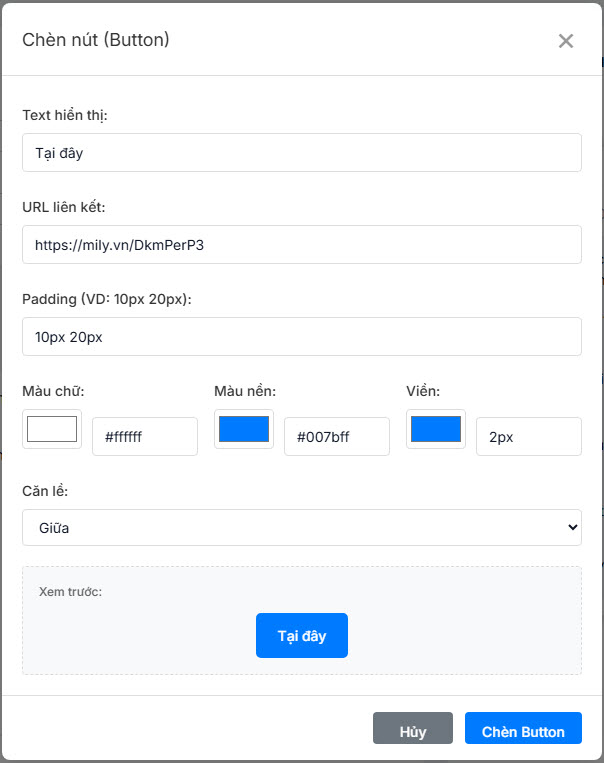
Task: Focus the URL liên kết text field
Action: 301,244
